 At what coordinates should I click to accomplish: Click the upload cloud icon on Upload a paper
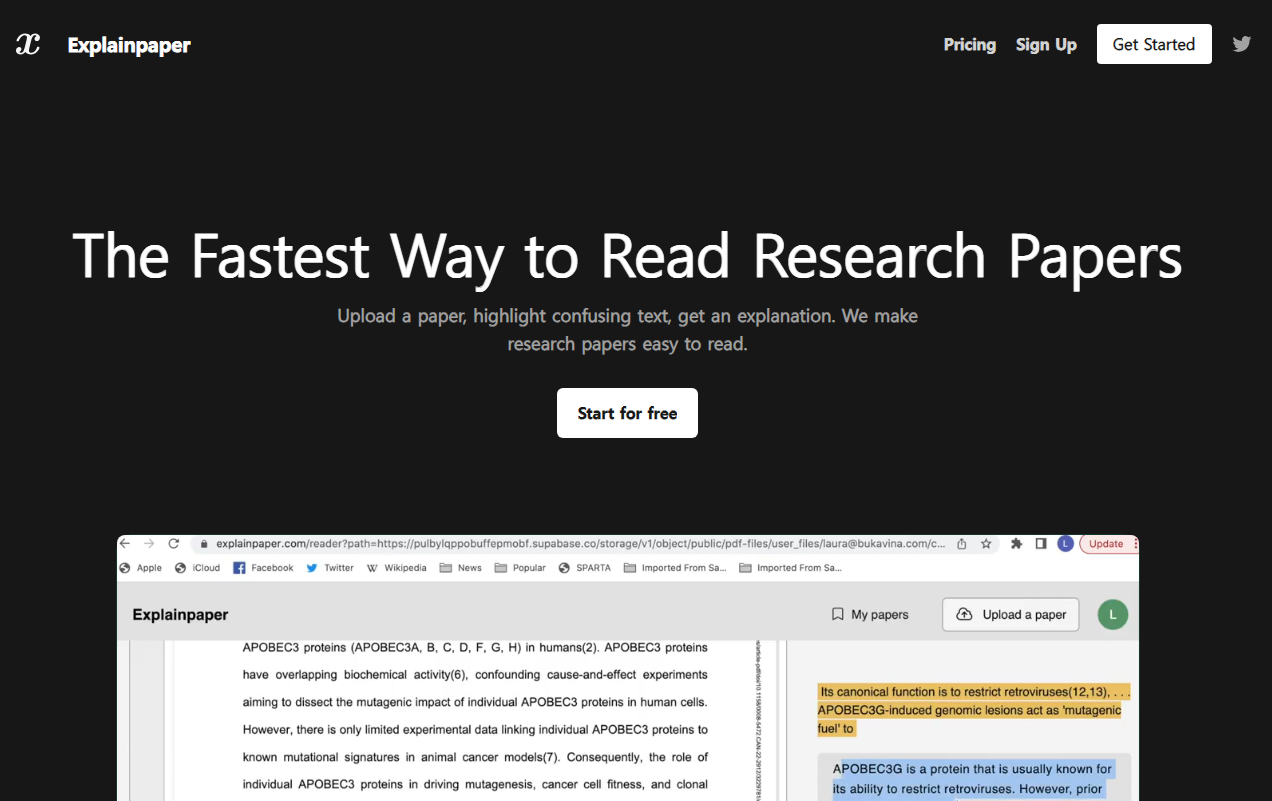965,614
